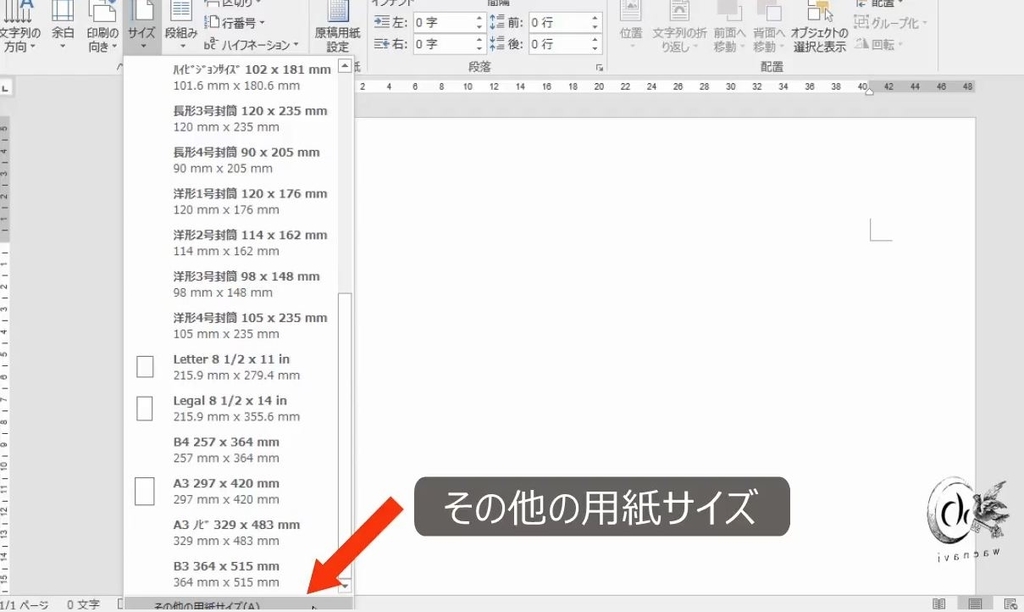This screenshot has height=612, width=1024.
Task: Select 洋形4号封筒 105 x 235 mm
Action: pos(231,325)
